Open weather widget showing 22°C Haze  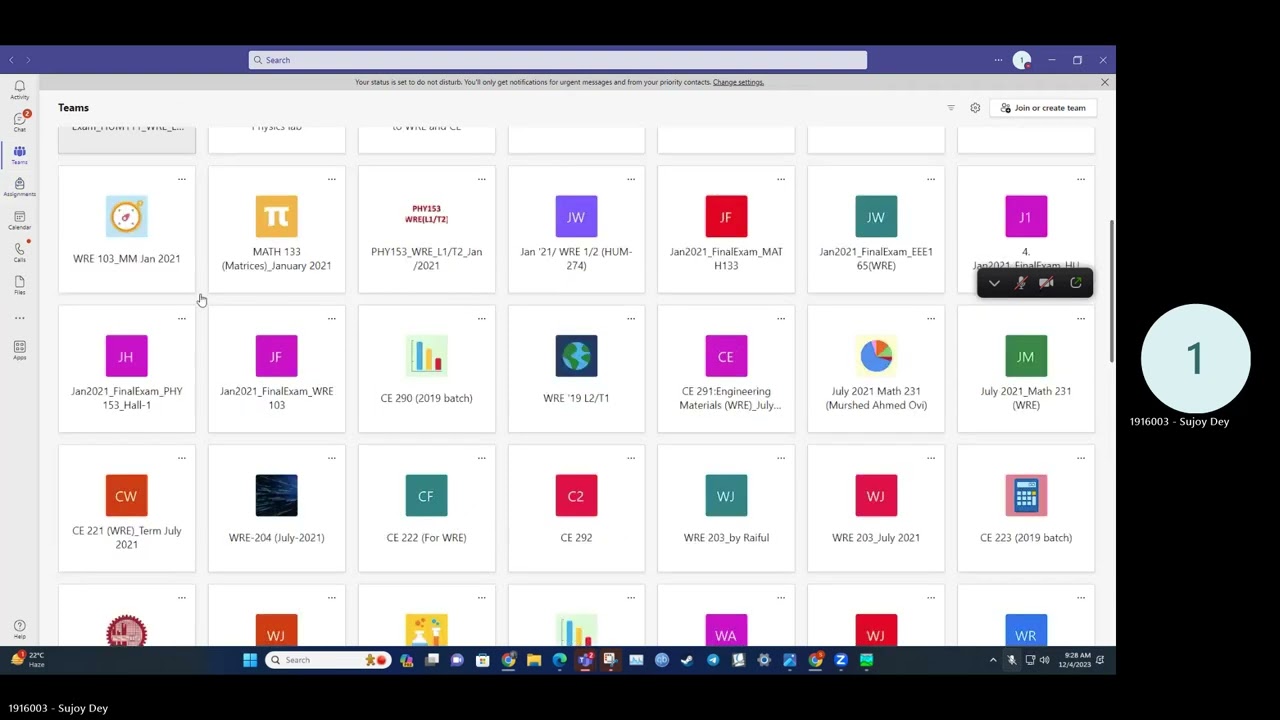[29, 660]
